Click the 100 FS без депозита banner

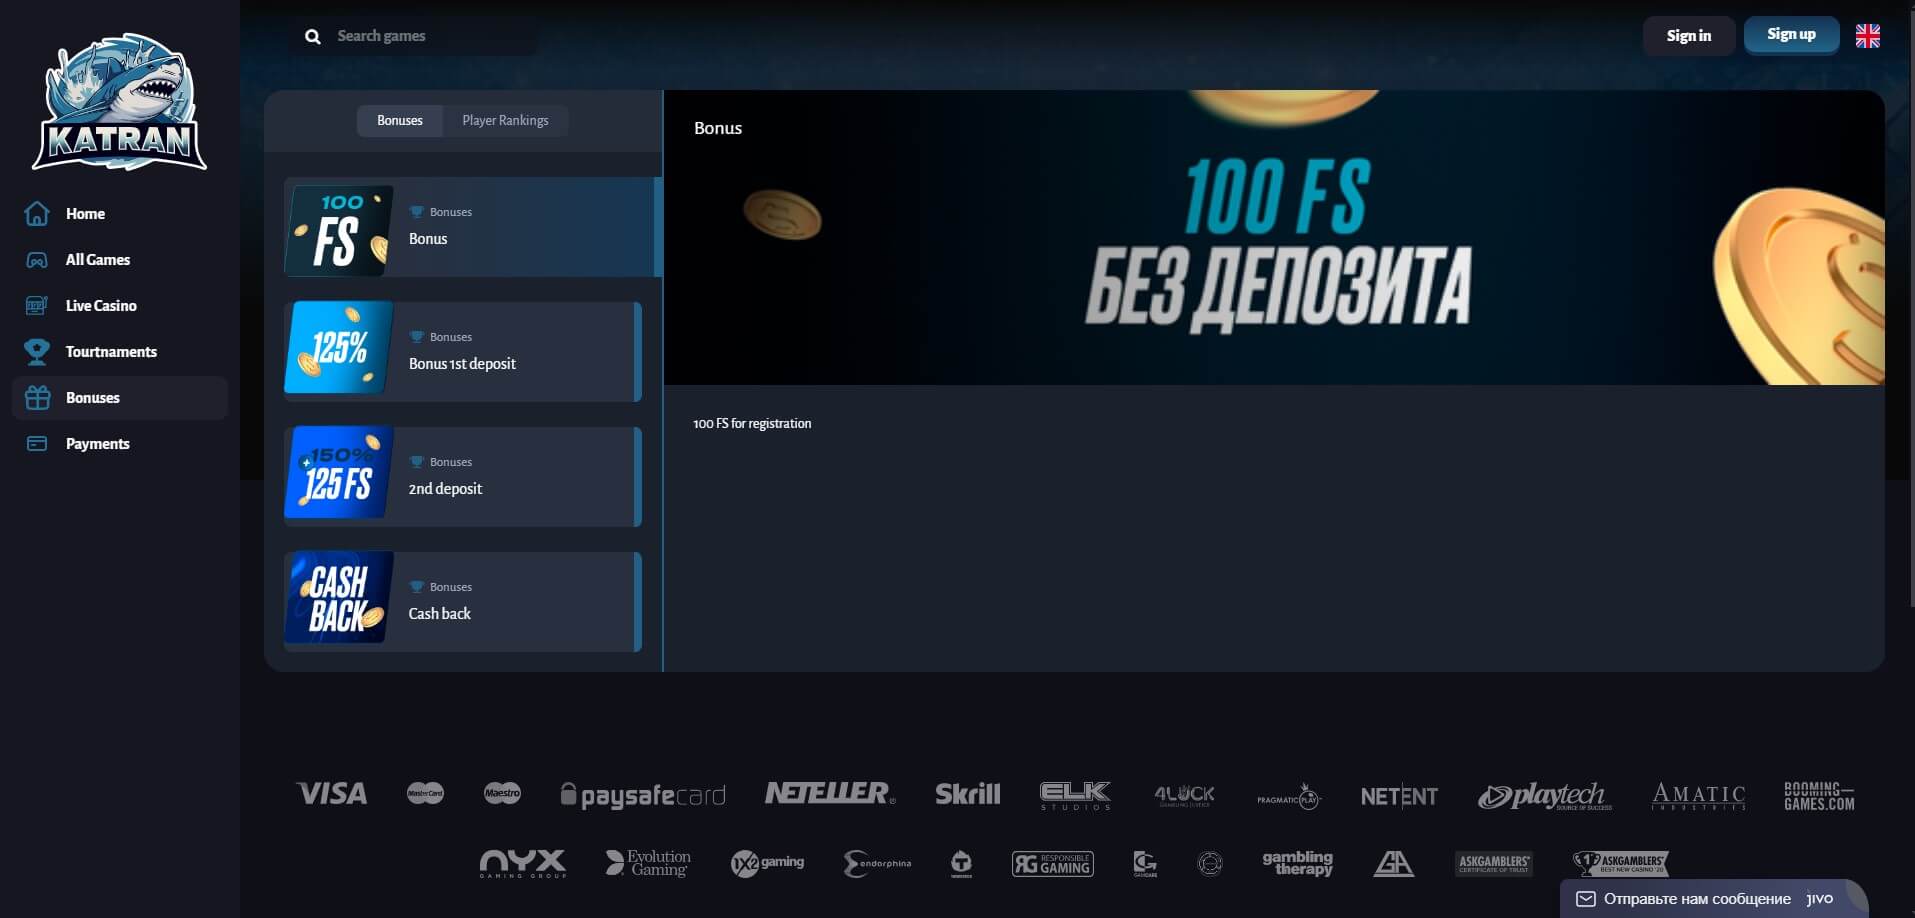(1274, 238)
